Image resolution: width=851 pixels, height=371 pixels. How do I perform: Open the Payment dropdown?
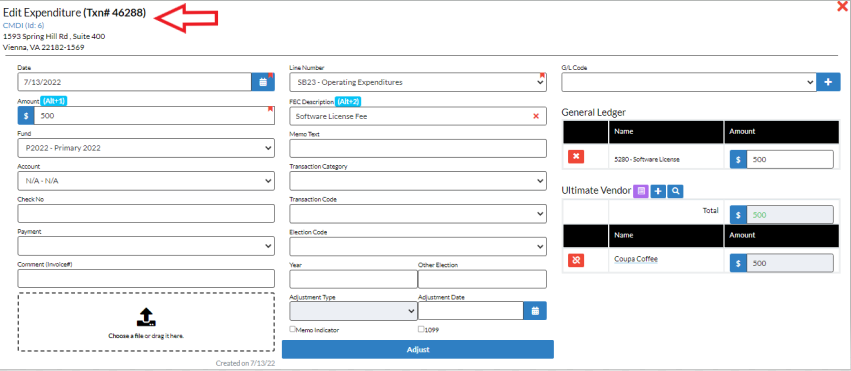(146, 246)
